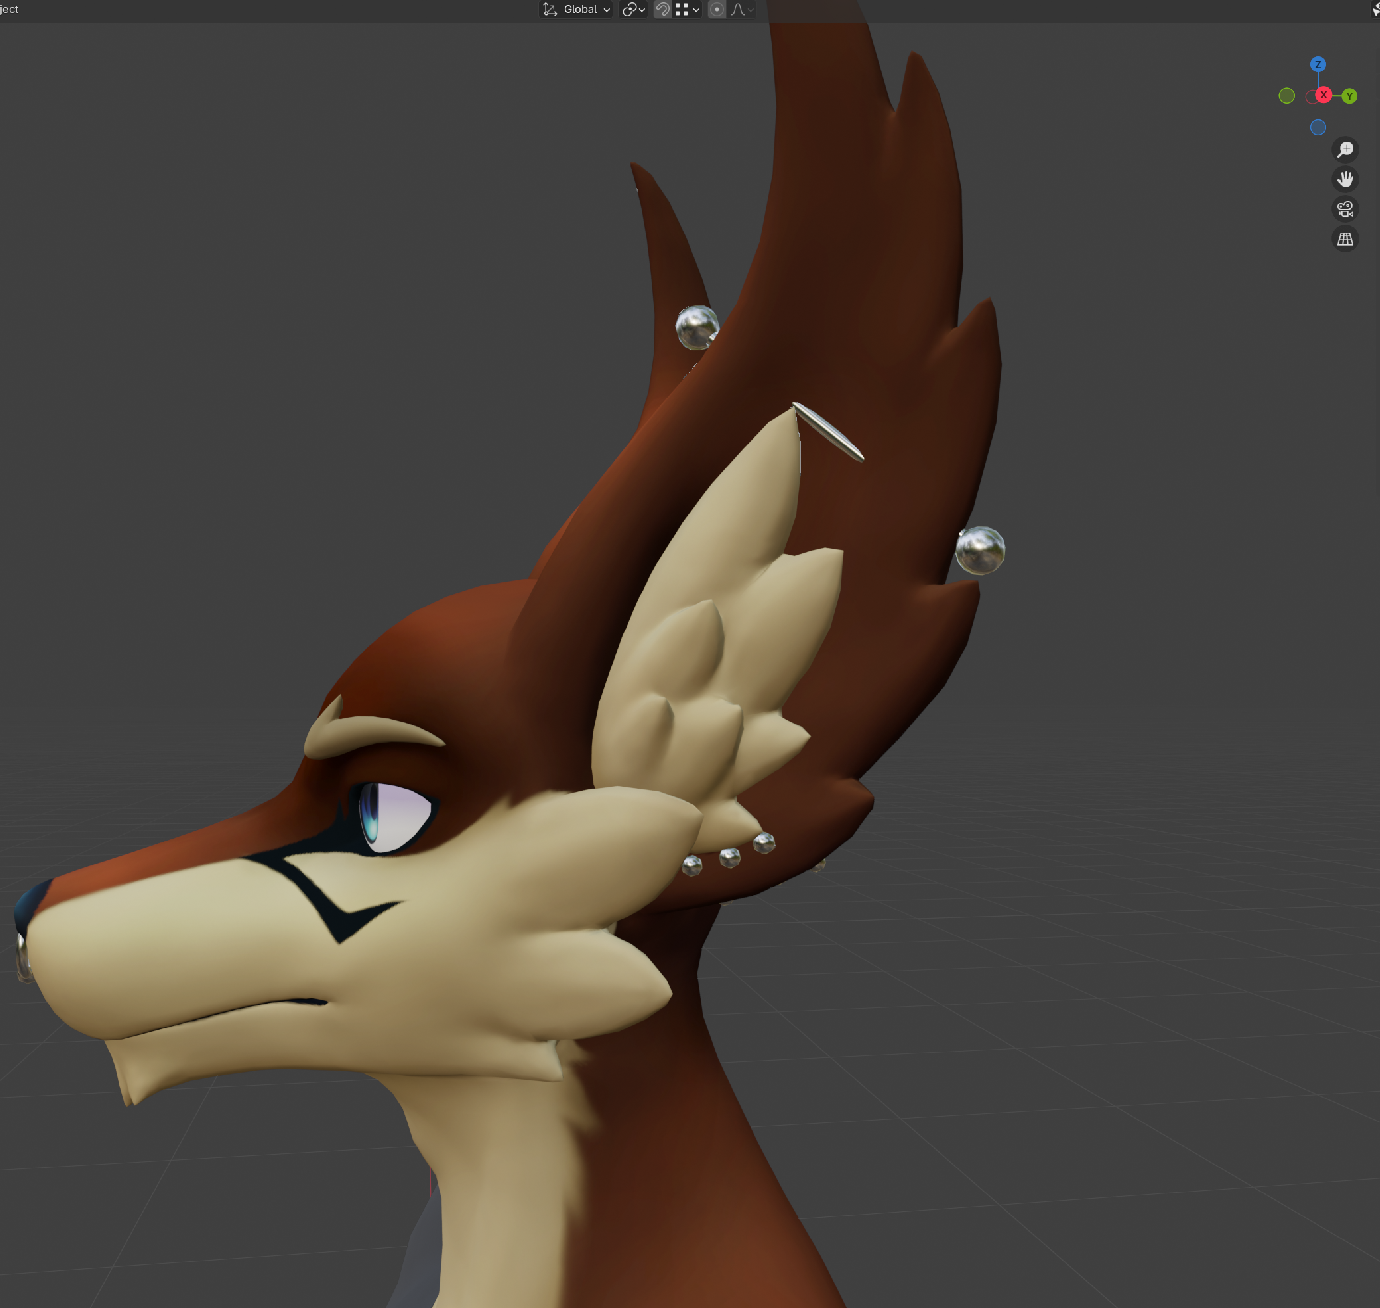Select the silver spike ear piercing

click(x=829, y=432)
